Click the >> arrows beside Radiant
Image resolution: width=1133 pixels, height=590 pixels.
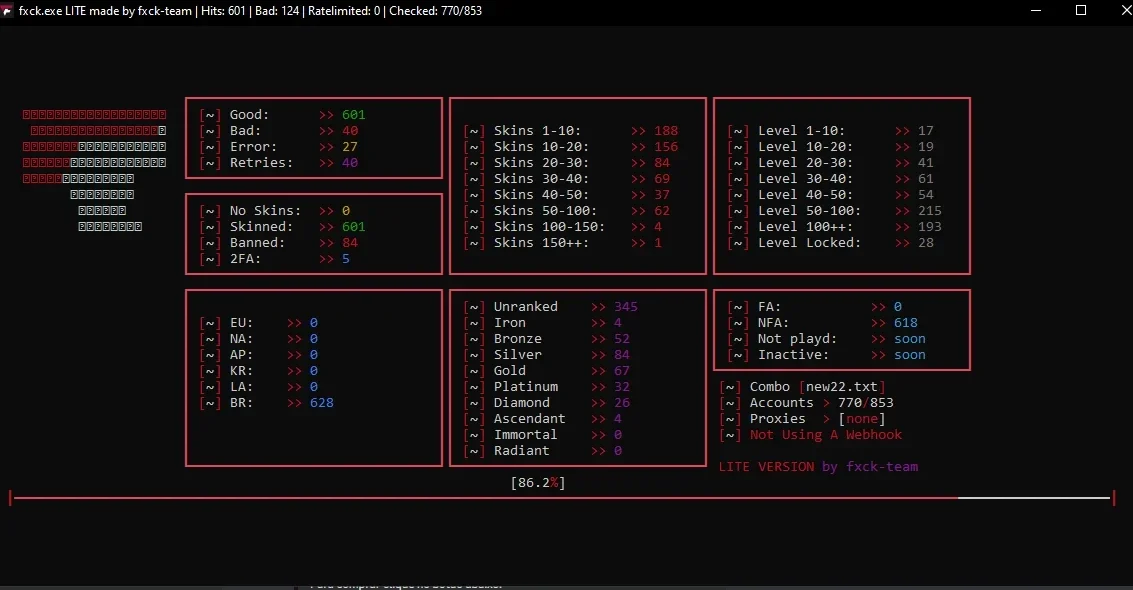click(598, 451)
